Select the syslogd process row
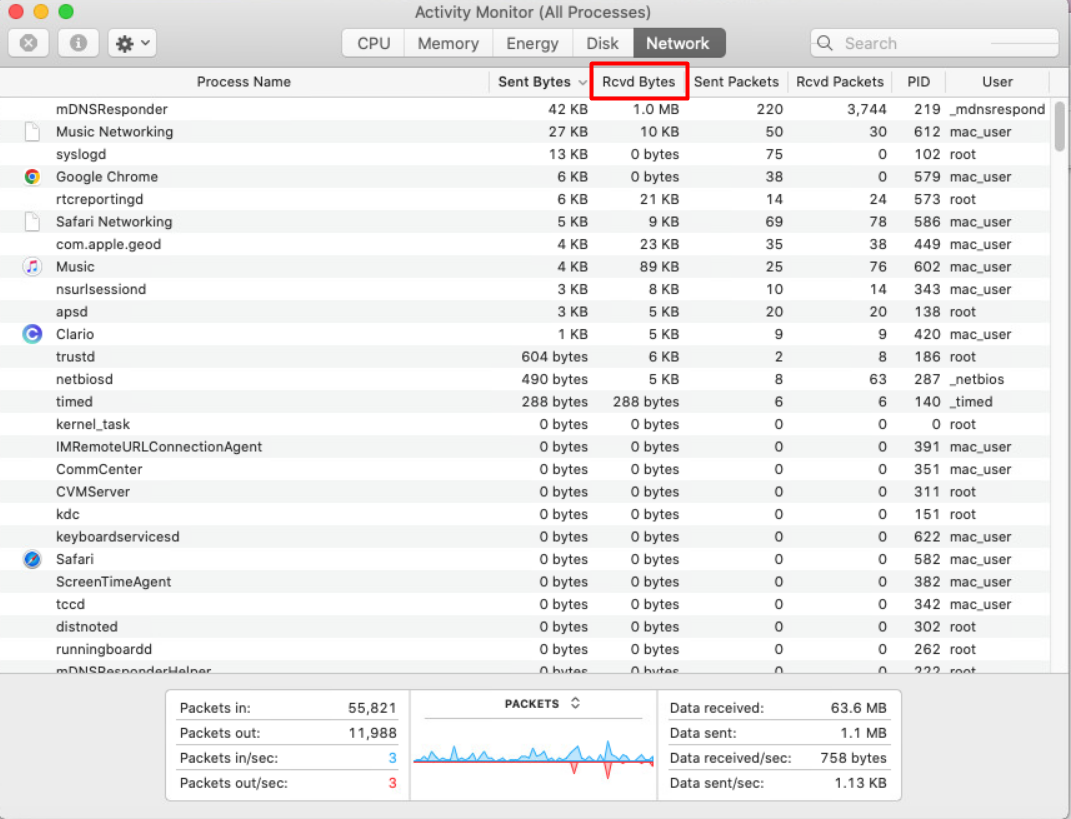1071x819 pixels. pyautogui.click(x=525, y=154)
